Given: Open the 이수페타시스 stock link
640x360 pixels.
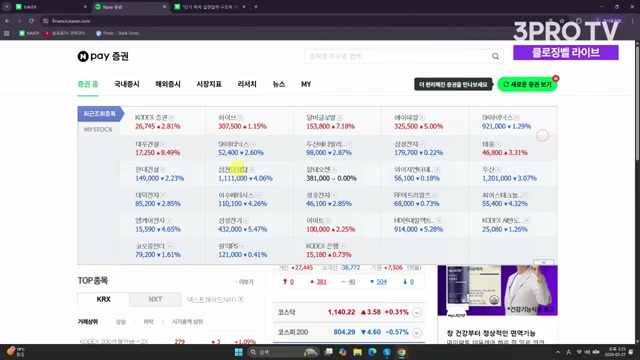Looking at the screenshot, I should pyautogui.click(x=236, y=195).
